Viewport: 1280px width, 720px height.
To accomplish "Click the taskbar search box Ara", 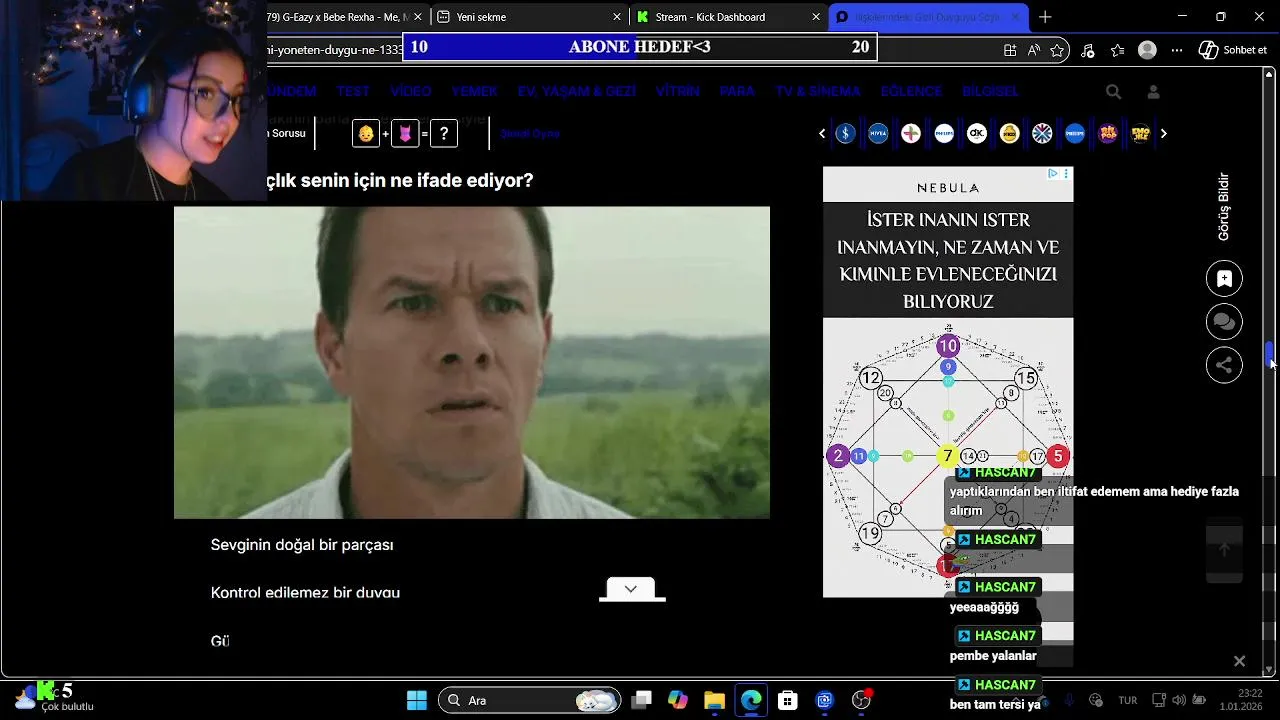I will 529,700.
